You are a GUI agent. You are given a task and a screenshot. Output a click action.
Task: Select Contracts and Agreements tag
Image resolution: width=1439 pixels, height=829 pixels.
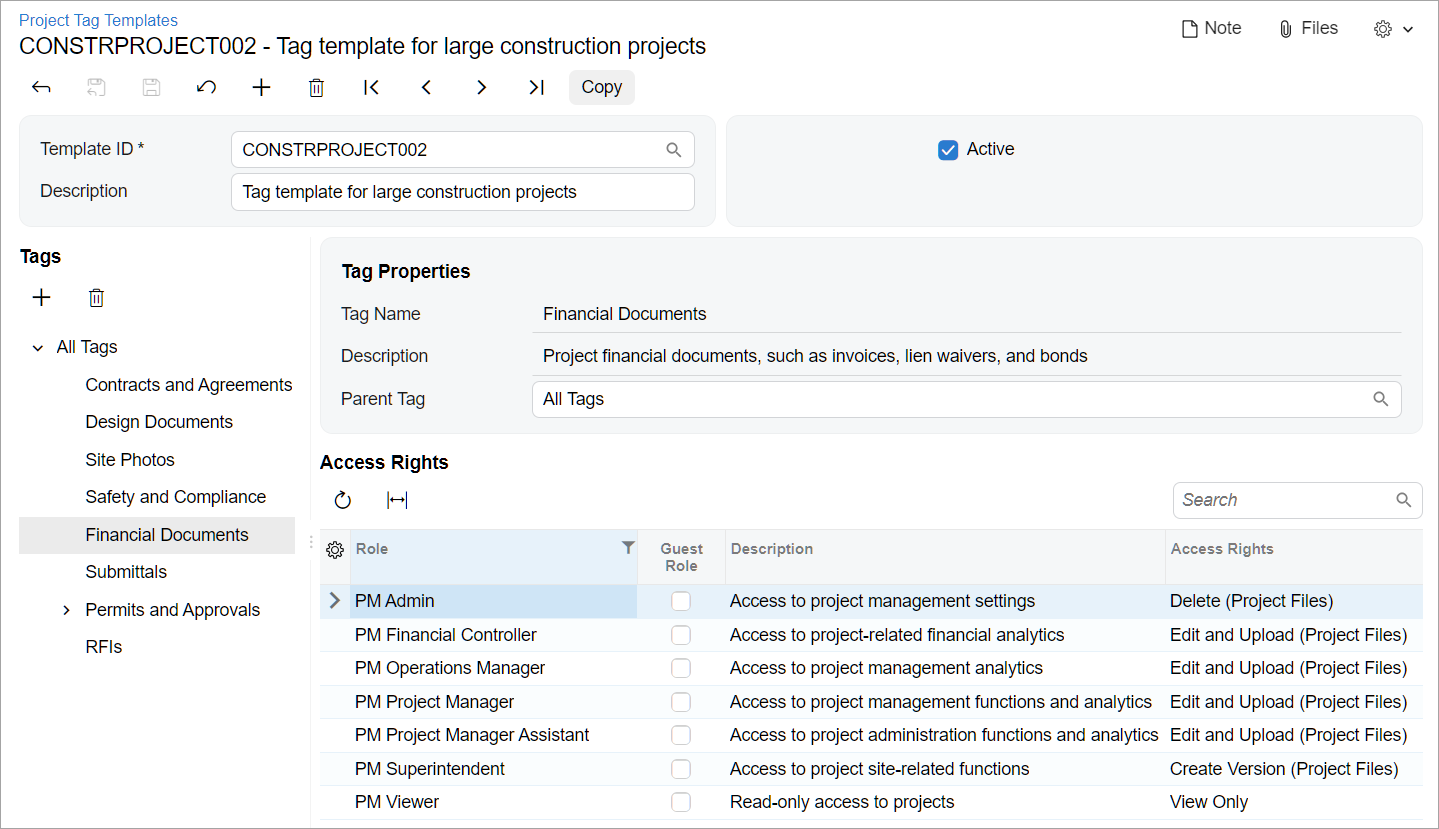point(189,385)
